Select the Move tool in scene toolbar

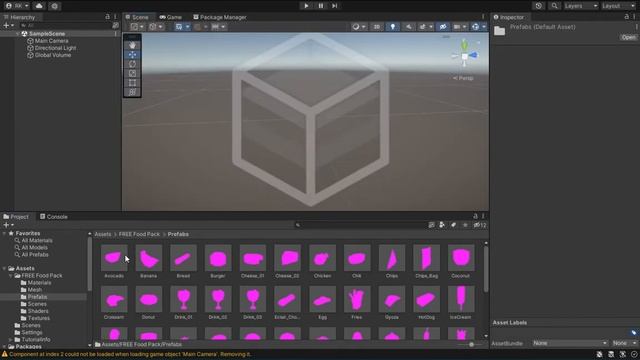pyautogui.click(x=132, y=55)
